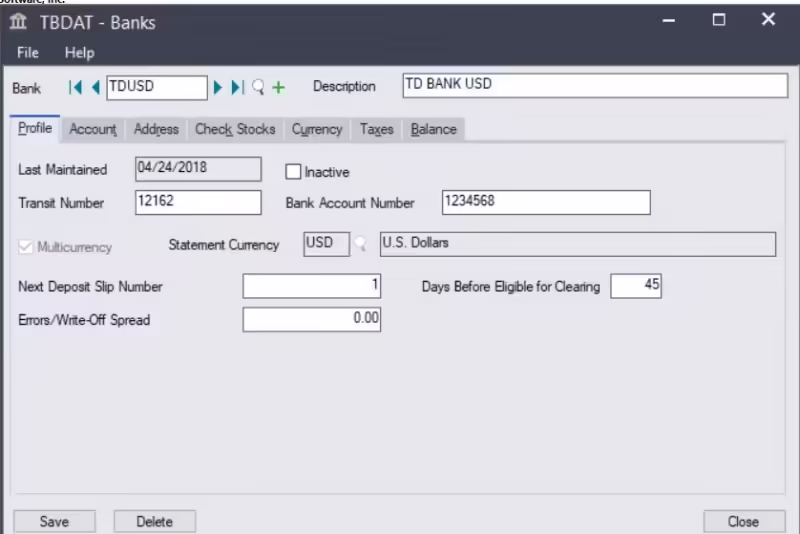Go to first bank record

75,88
